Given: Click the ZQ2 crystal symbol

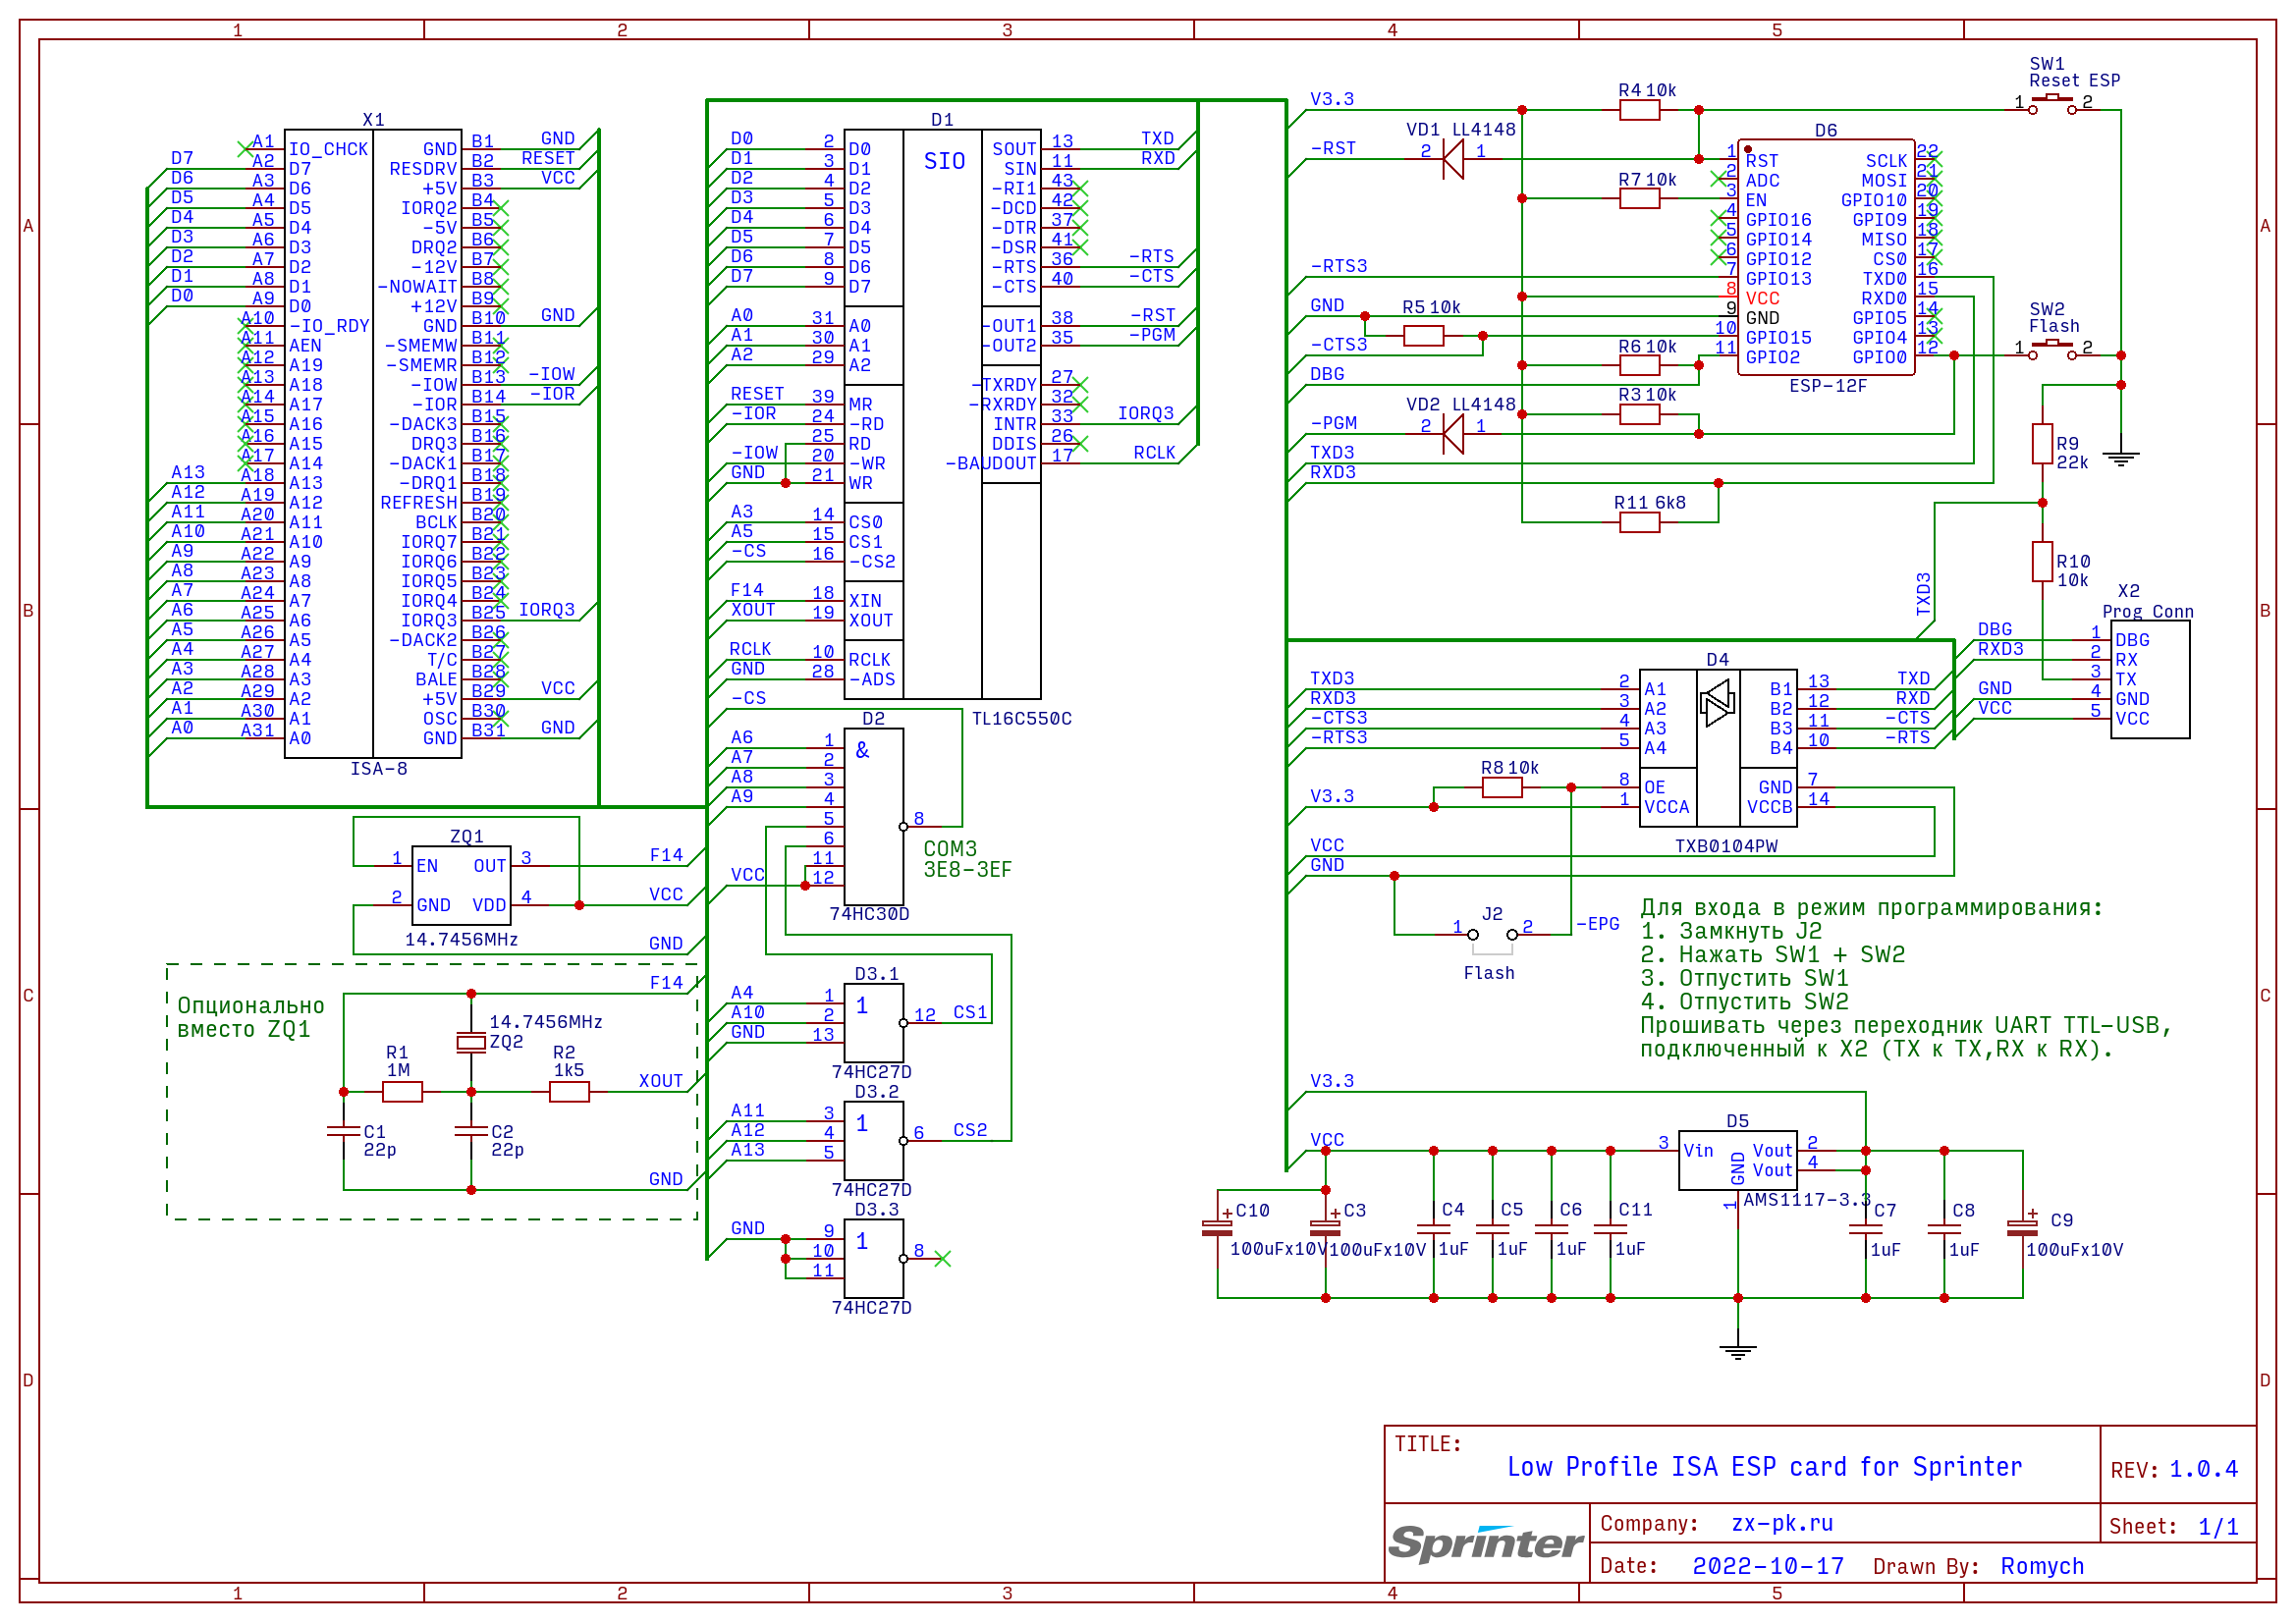Looking at the screenshot, I should pyautogui.click(x=471, y=1043).
